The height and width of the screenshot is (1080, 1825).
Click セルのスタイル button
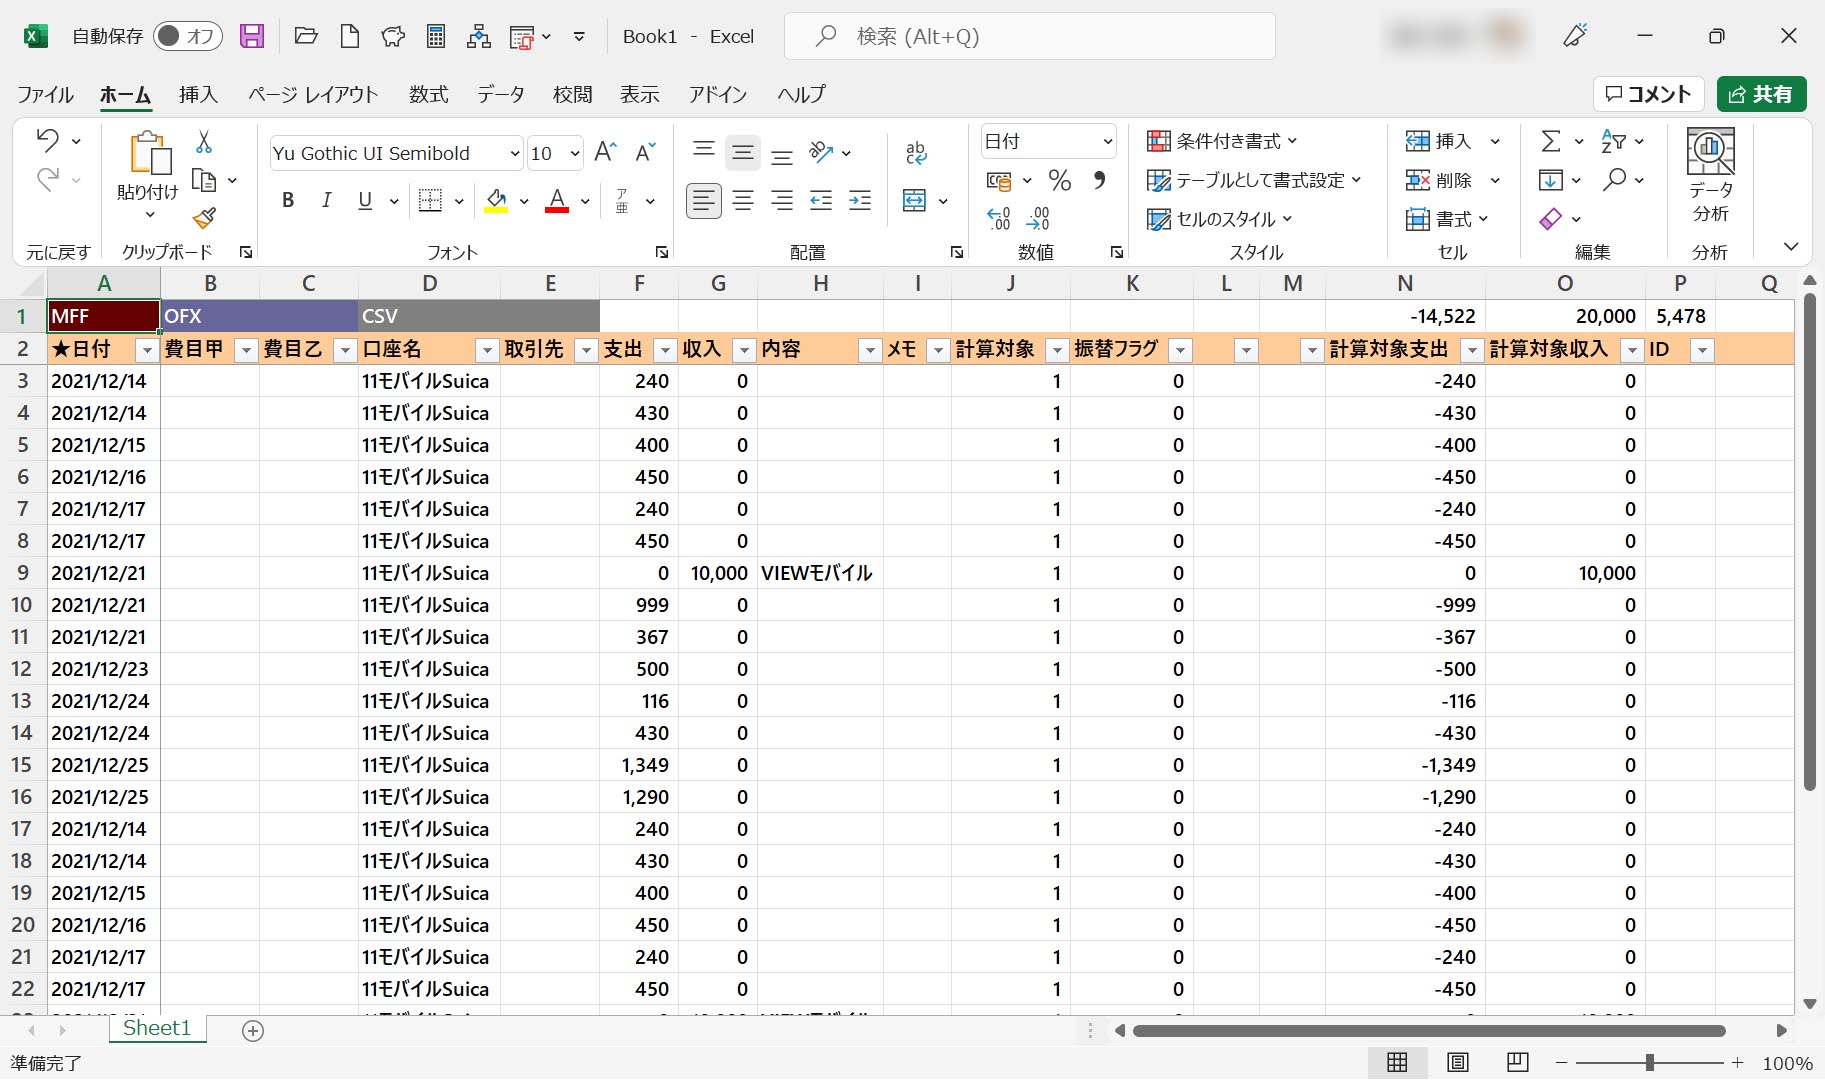point(1220,219)
